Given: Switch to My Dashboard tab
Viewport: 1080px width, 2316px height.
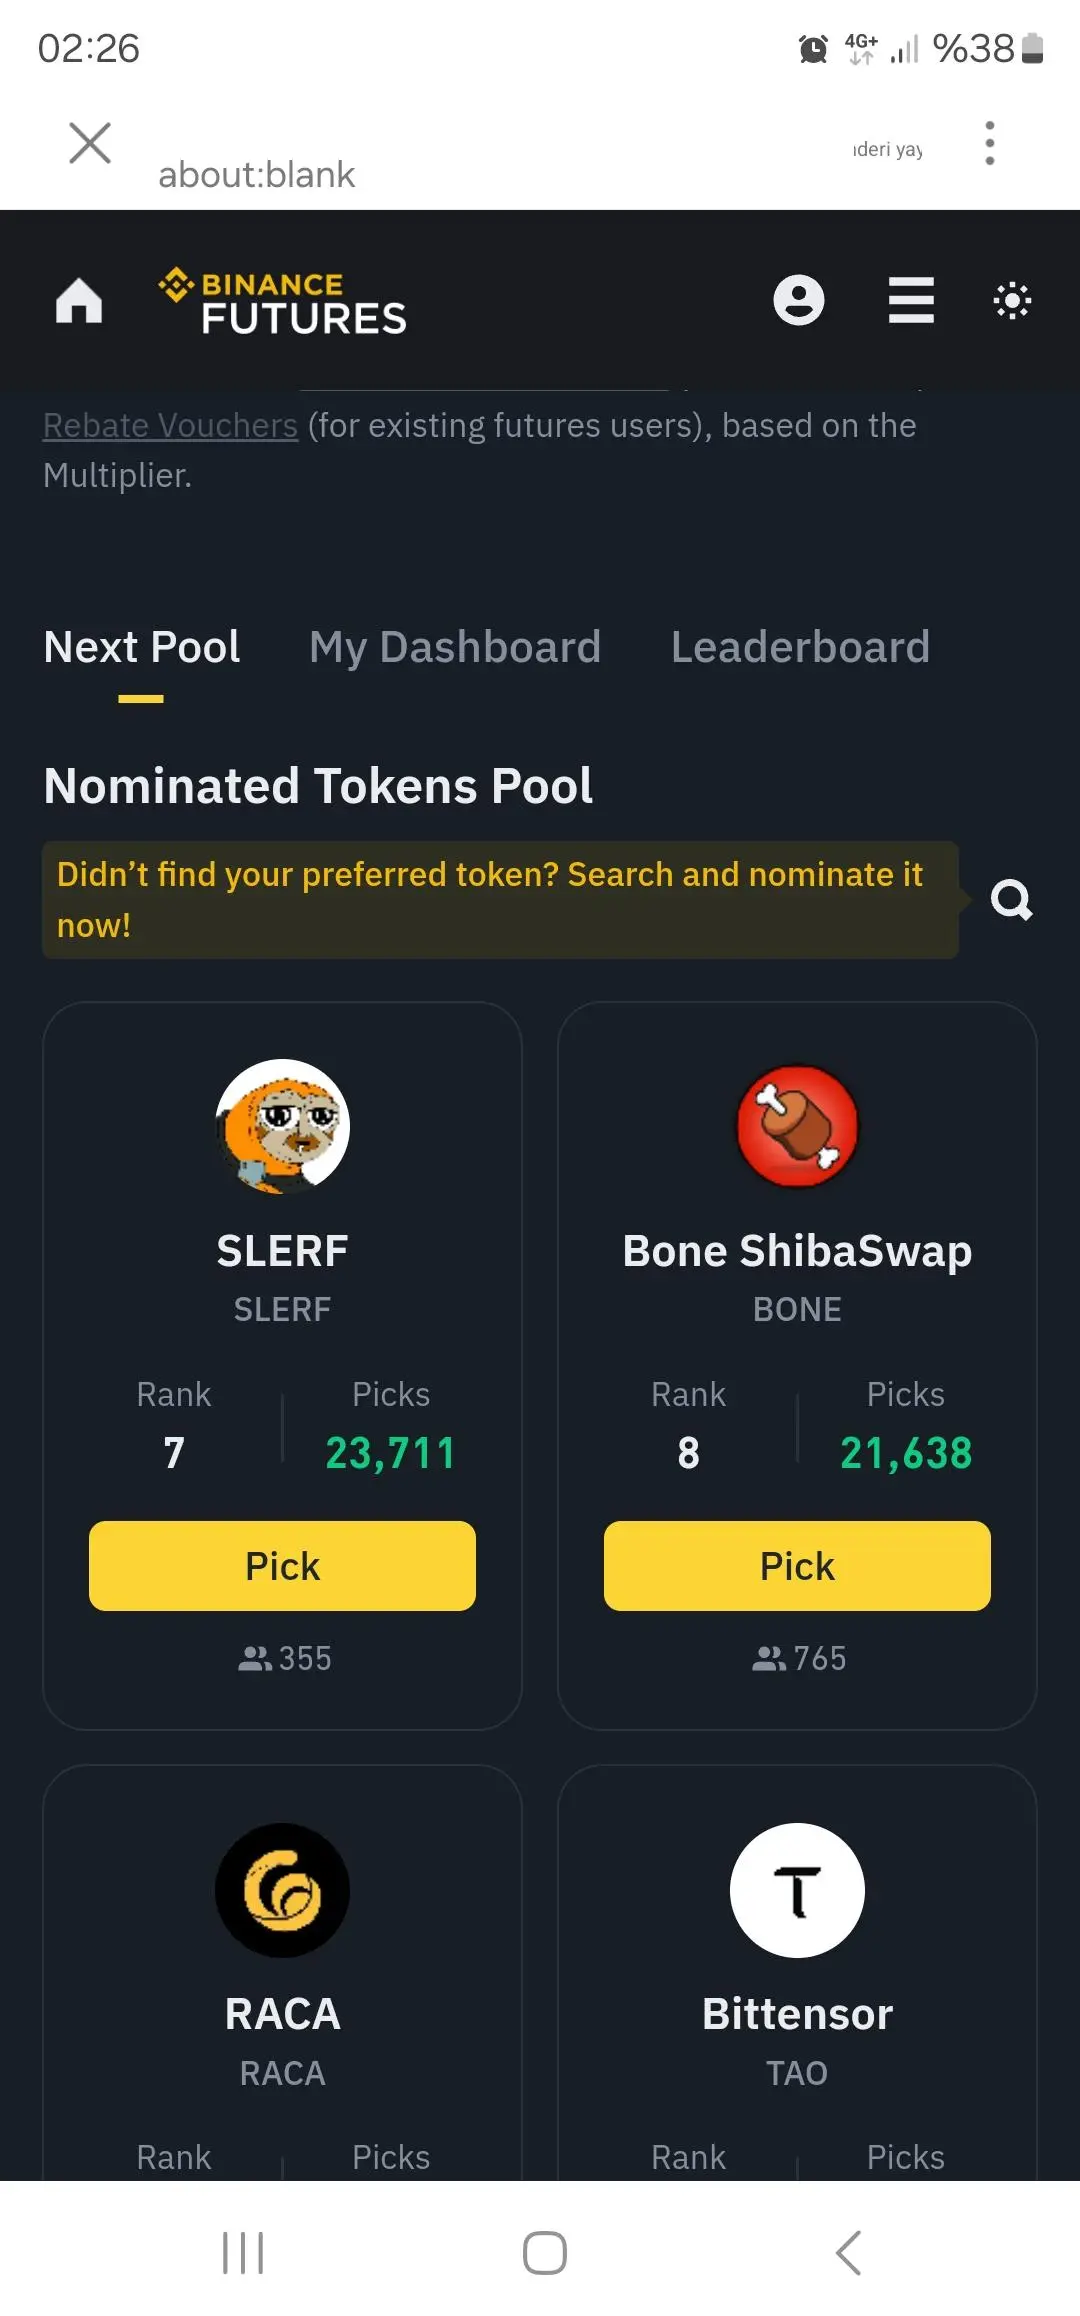Looking at the screenshot, I should pyautogui.click(x=455, y=647).
